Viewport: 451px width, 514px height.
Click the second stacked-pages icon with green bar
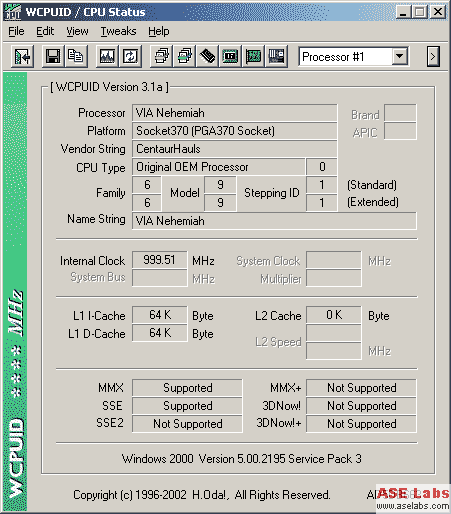(184, 56)
